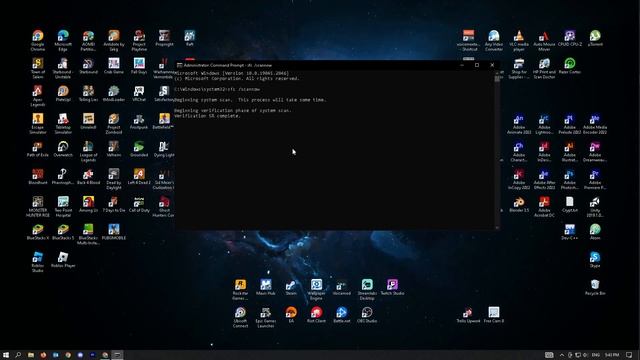
Task: Select the Dead by Daylight desktop icon
Action: tap(113, 179)
